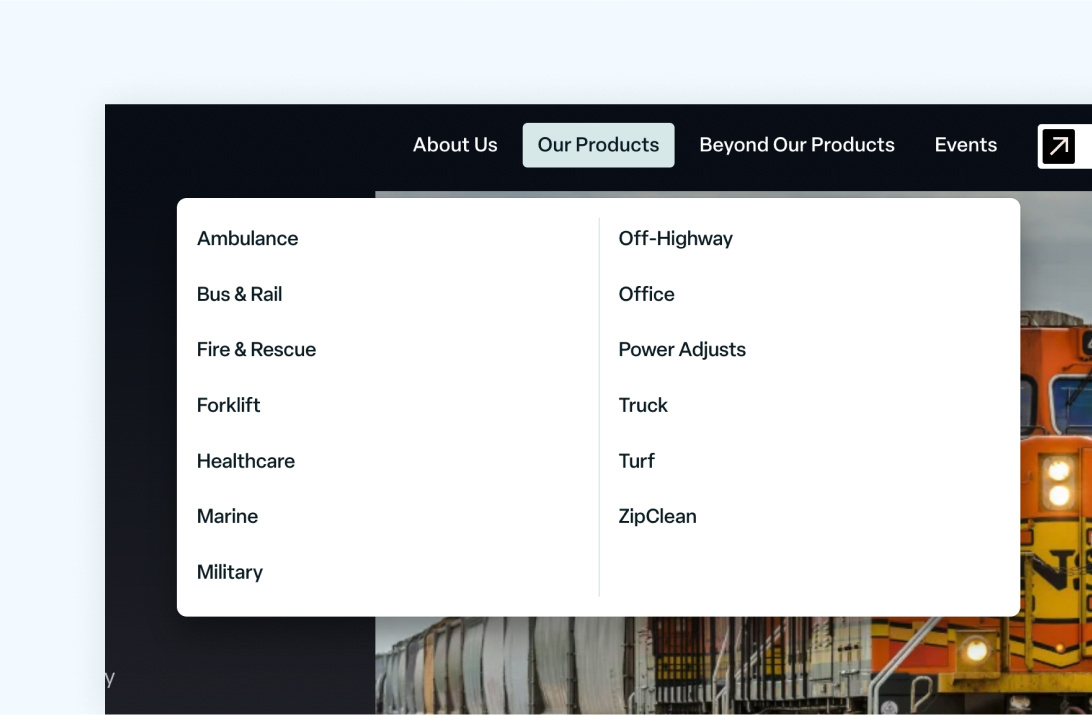Screen dimensions: 1092x715
Task: Open the Ambulance products page
Action: (x=248, y=238)
